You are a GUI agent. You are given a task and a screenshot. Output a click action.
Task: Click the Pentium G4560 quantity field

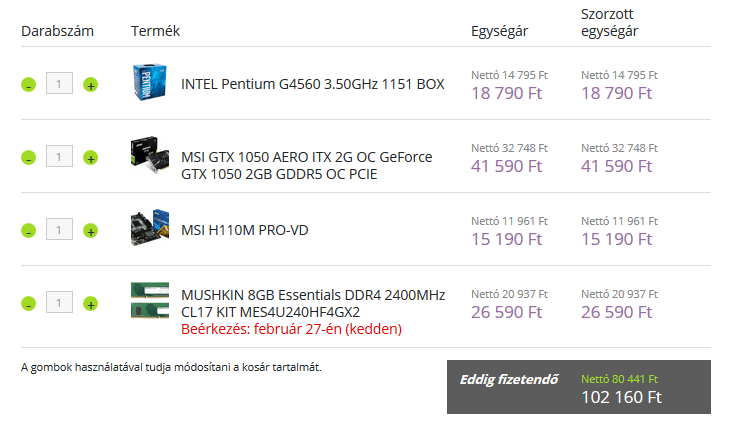click(59, 83)
